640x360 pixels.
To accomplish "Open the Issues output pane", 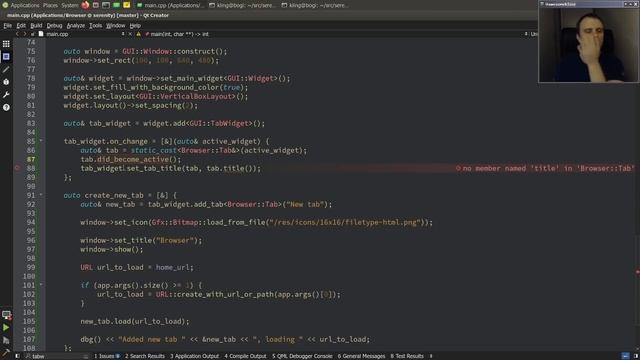I will point(107,356).
